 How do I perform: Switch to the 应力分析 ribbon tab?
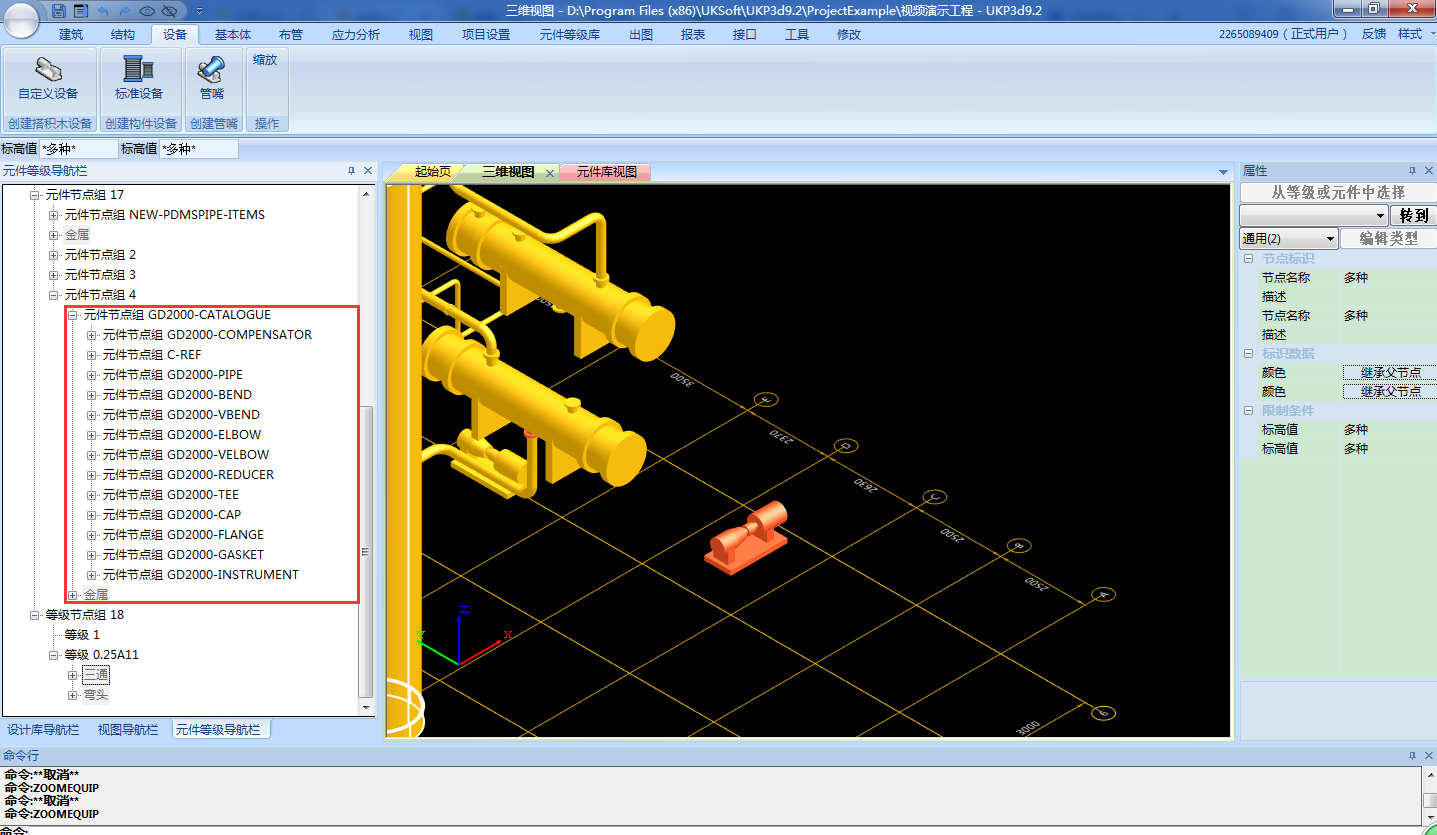click(356, 34)
